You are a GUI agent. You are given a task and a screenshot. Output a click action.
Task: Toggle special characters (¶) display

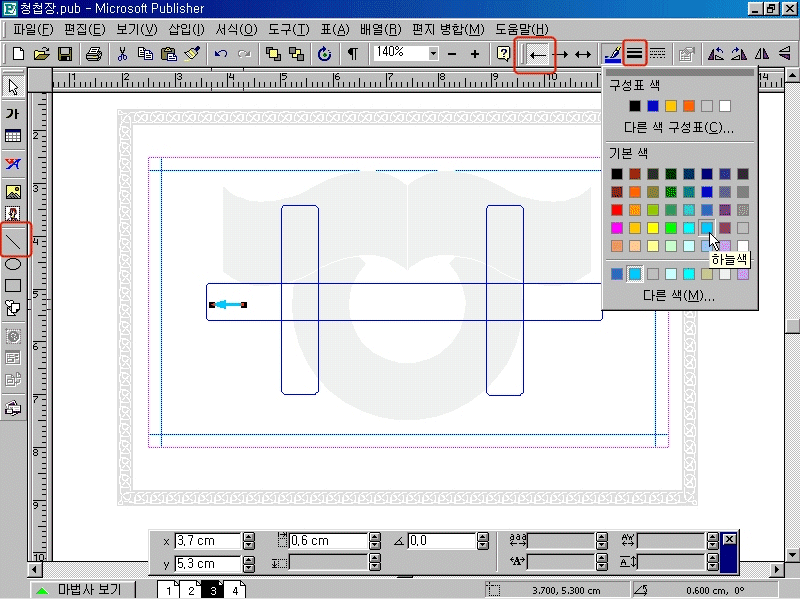353,54
